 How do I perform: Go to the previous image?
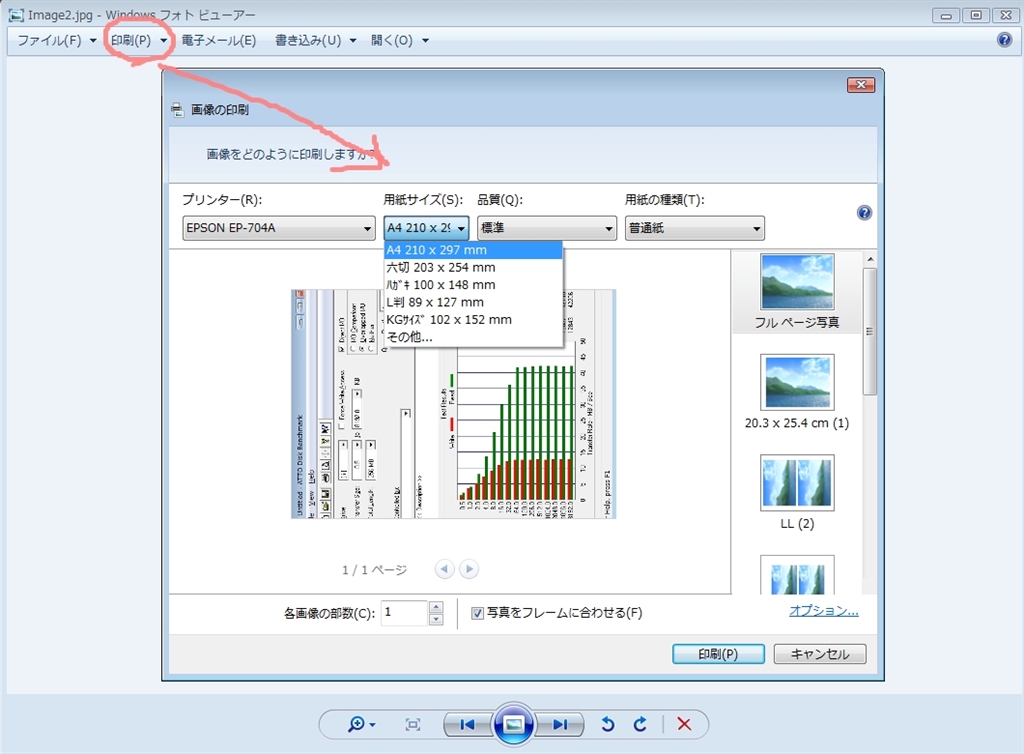[467, 724]
